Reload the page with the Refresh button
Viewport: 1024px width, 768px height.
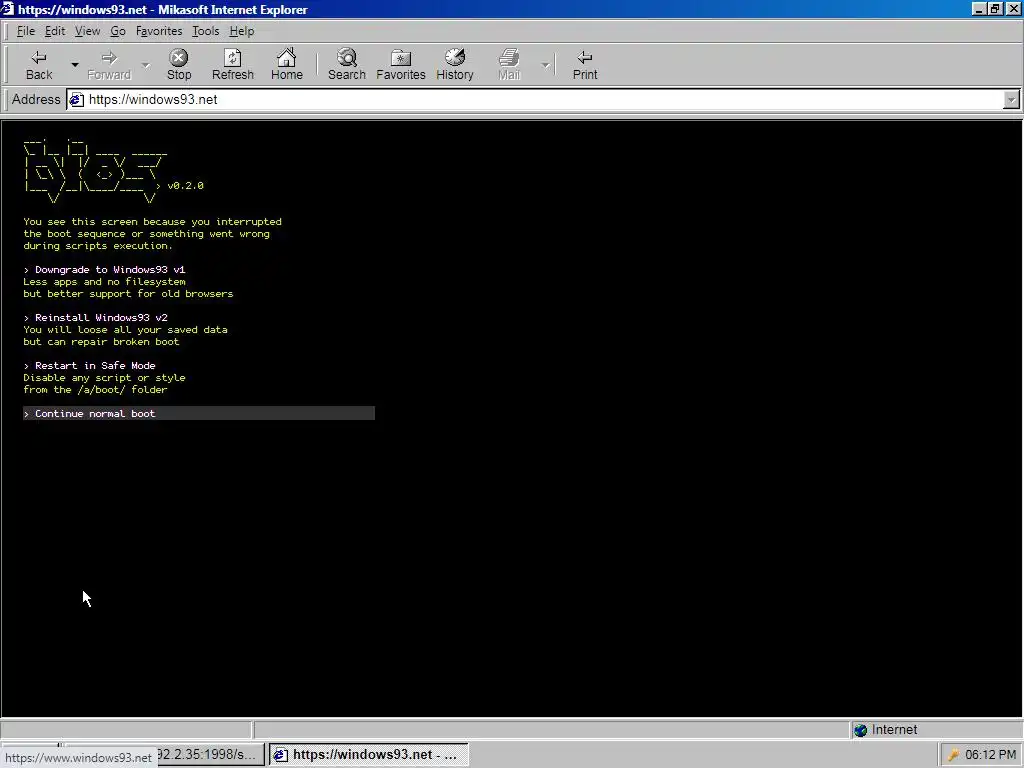point(232,65)
